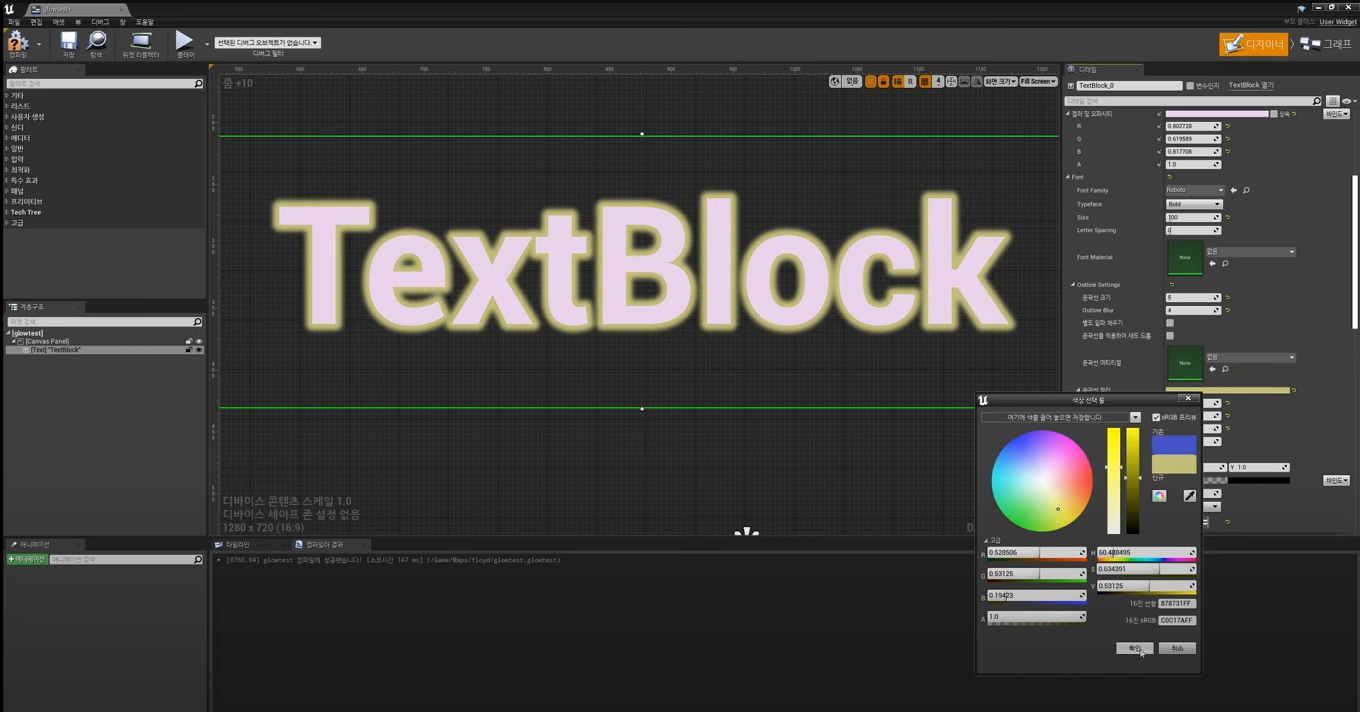Toggle the lock icon of Canvas Panel row
The image size is (1360, 712).
click(188, 341)
